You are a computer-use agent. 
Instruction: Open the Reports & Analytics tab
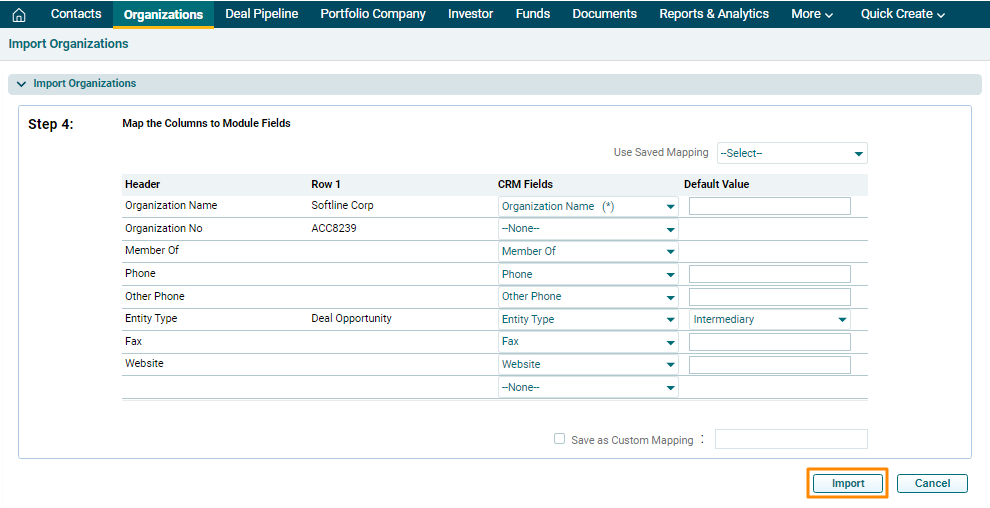pyautogui.click(x=714, y=14)
